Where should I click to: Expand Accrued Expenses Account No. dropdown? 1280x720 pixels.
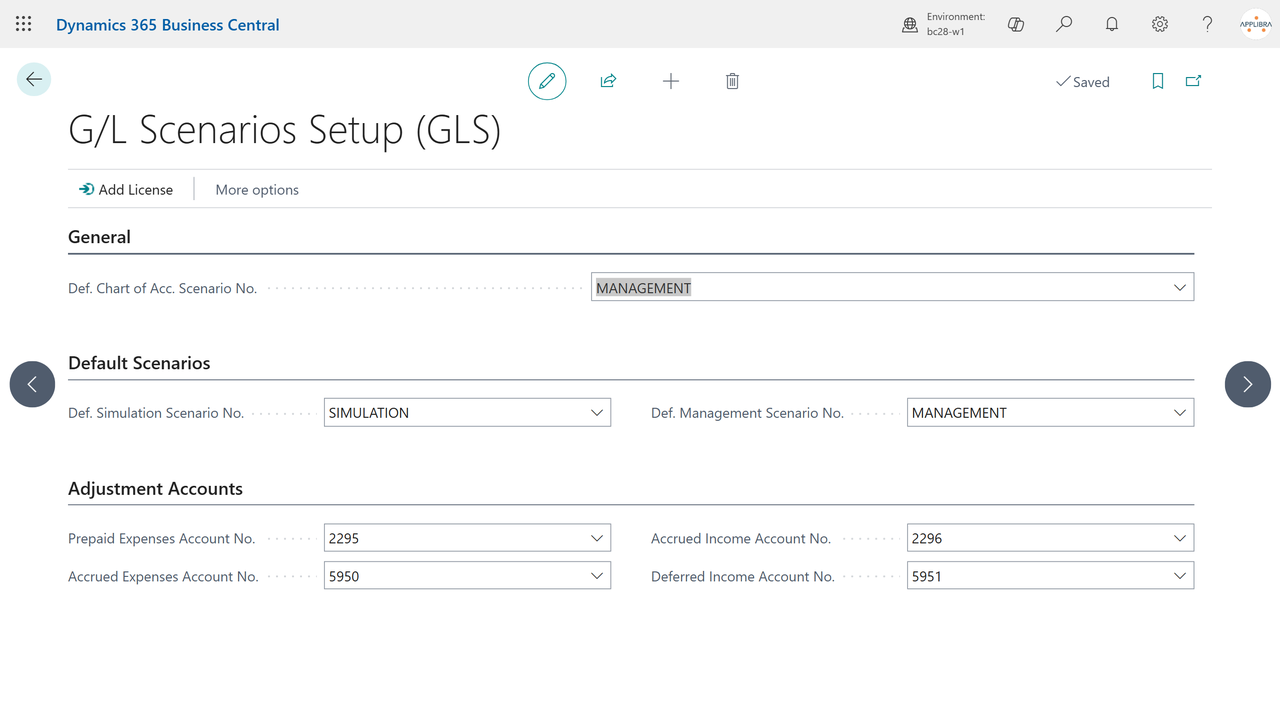coord(597,576)
